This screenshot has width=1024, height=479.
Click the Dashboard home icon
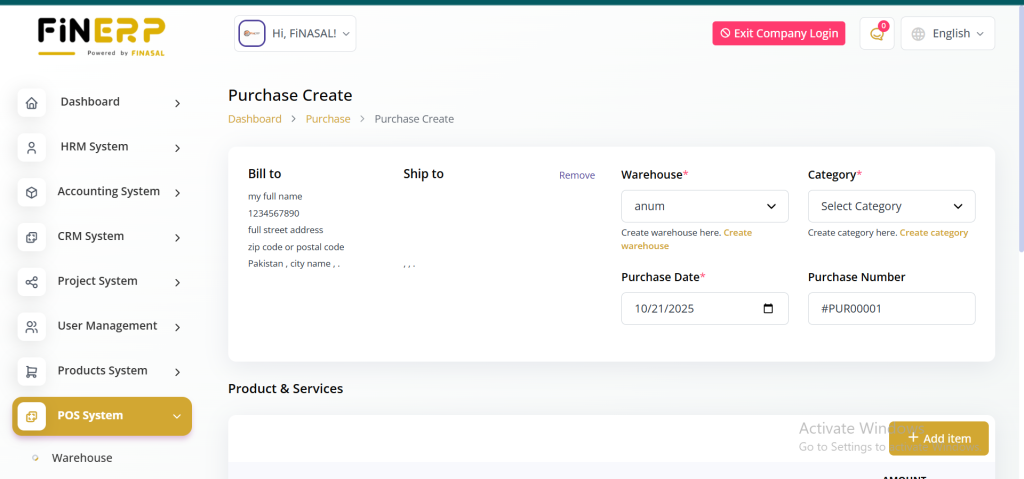click(x=32, y=103)
